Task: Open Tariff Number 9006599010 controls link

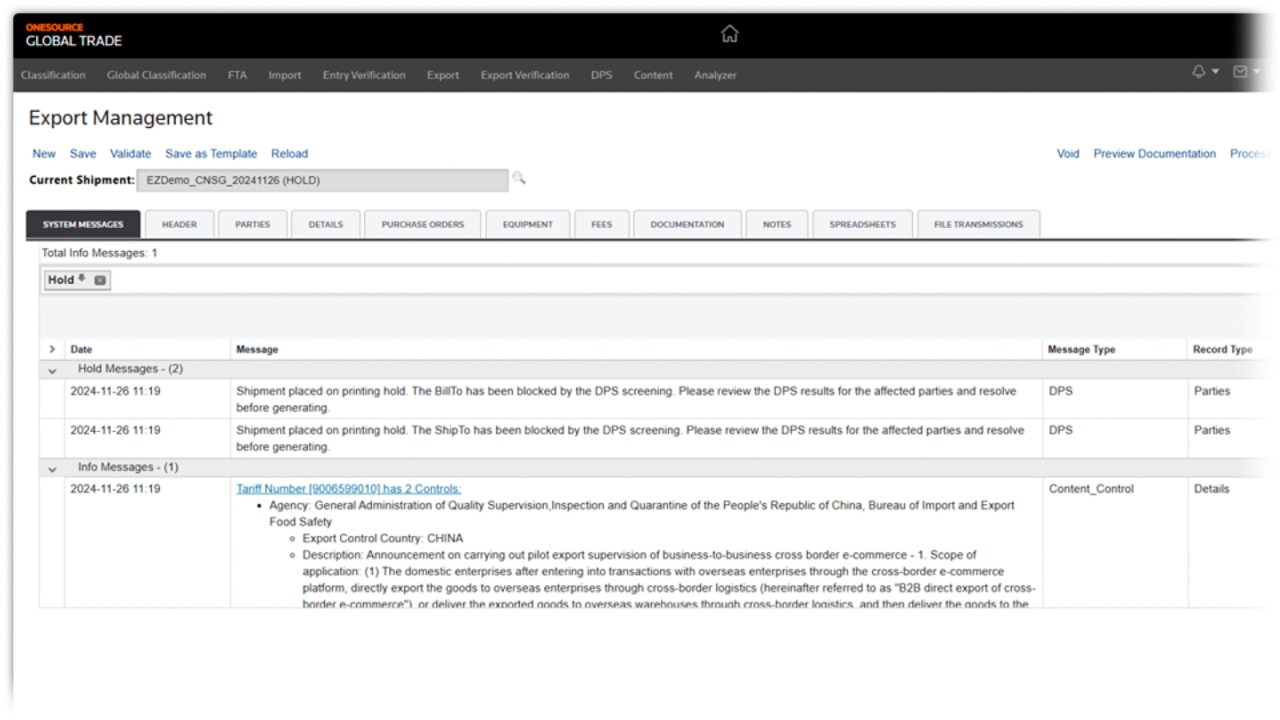Action: pyautogui.click(x=348, y=489)
